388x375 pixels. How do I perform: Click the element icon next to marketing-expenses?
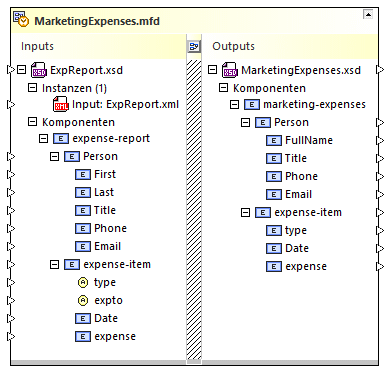click(252, 105)
